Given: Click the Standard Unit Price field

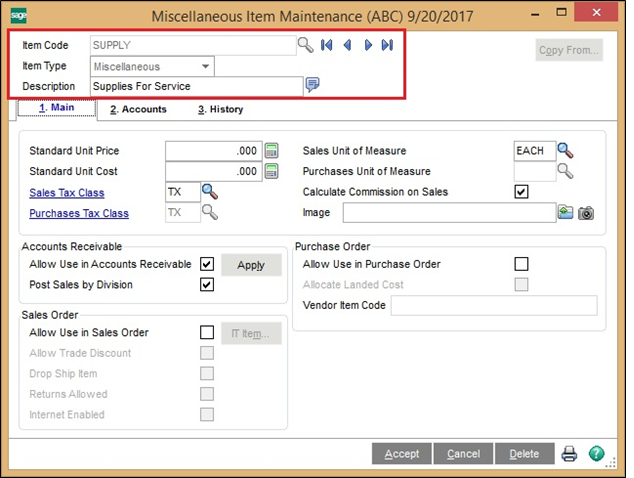Looking at the screenshot, I should pos(213,151).
